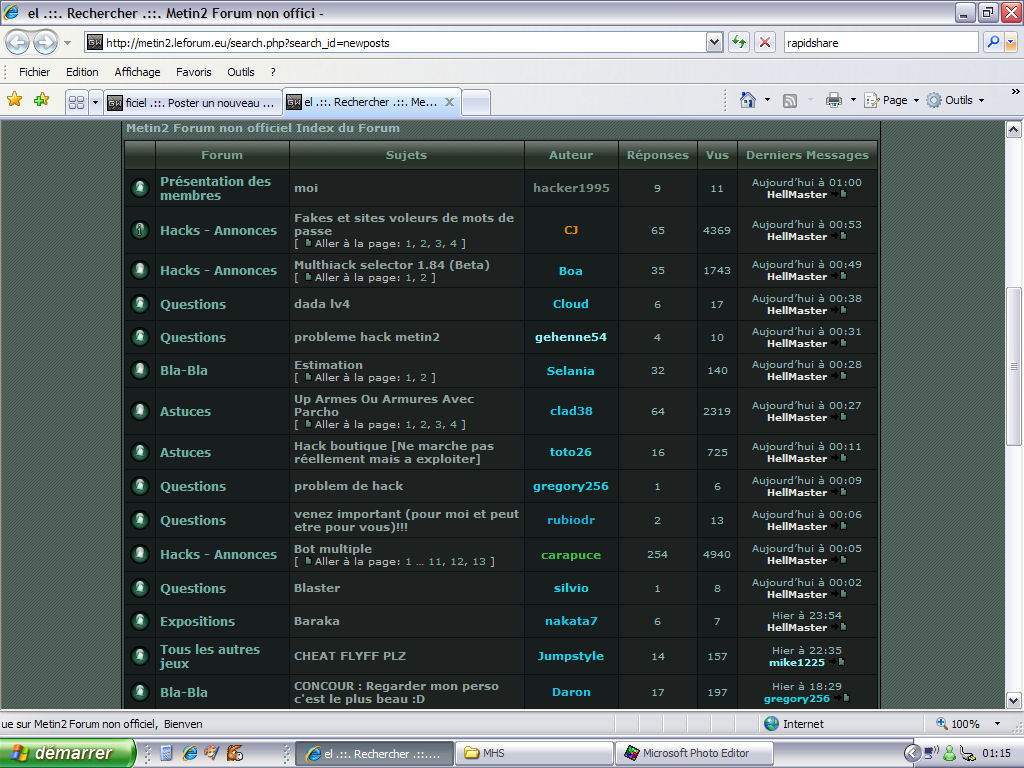Image resolution: width=1024 pixels, height=768 pixels.
Task: Click the Internet security zone indicator
Action: [x=794, y=724]
